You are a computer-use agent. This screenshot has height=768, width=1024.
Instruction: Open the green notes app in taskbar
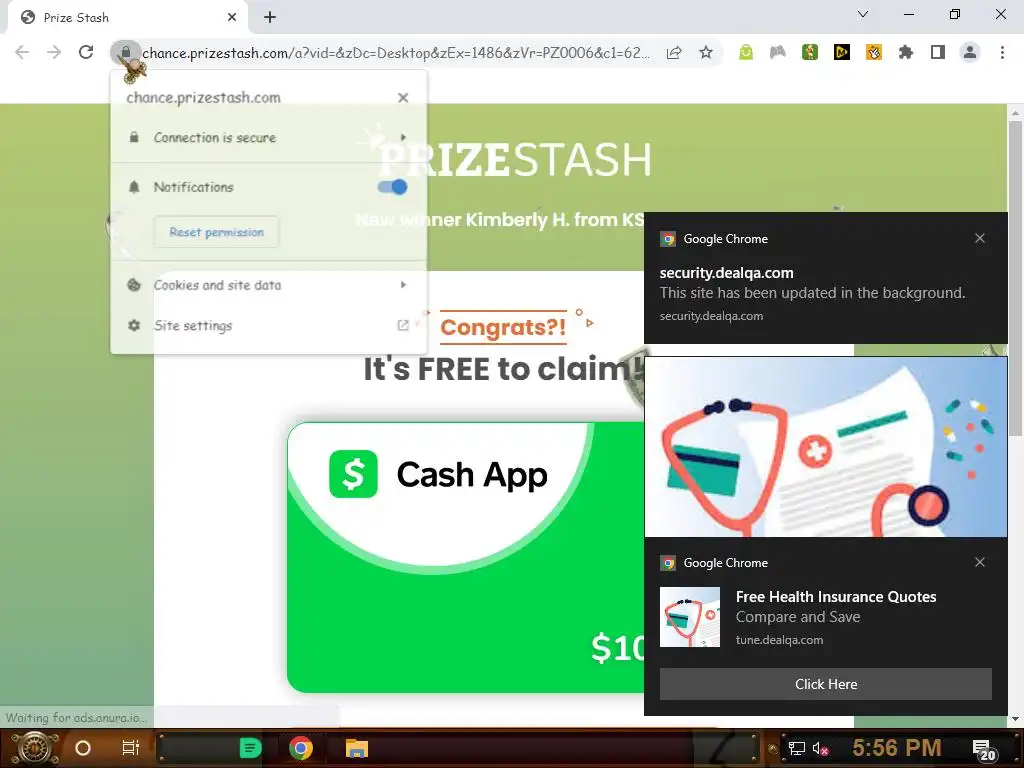(250, 748)
